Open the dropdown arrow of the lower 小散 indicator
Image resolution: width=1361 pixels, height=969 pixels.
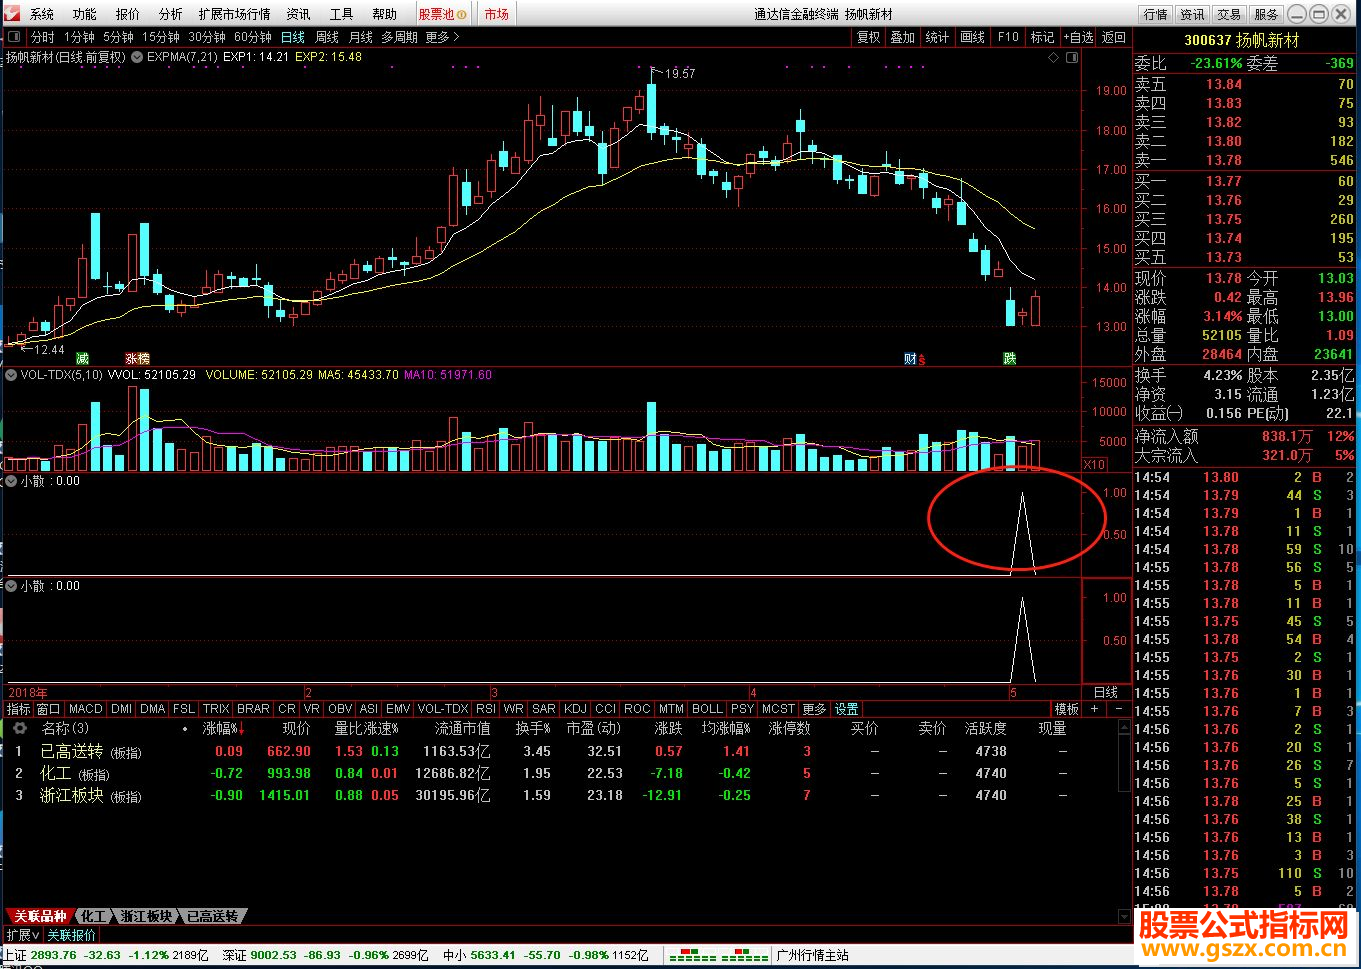(x=11, y=586)
